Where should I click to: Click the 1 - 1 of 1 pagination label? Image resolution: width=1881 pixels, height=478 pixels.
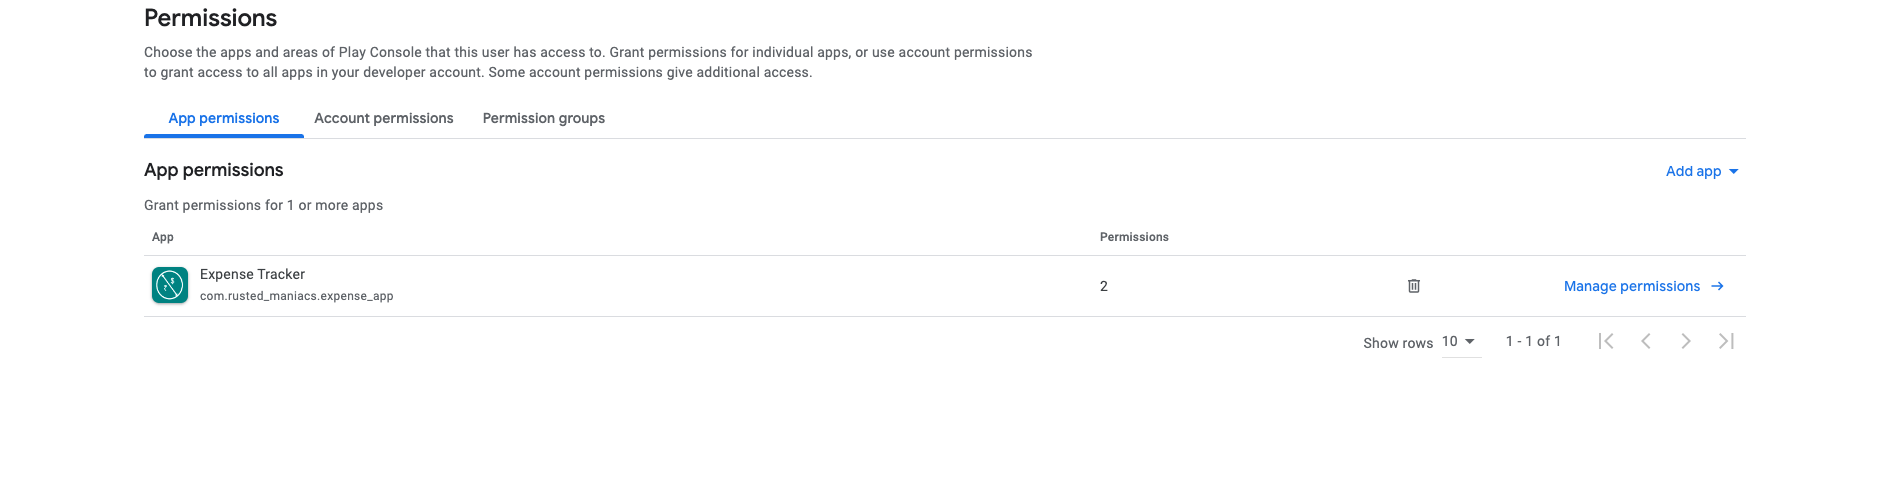click(x=1533, y=341)
